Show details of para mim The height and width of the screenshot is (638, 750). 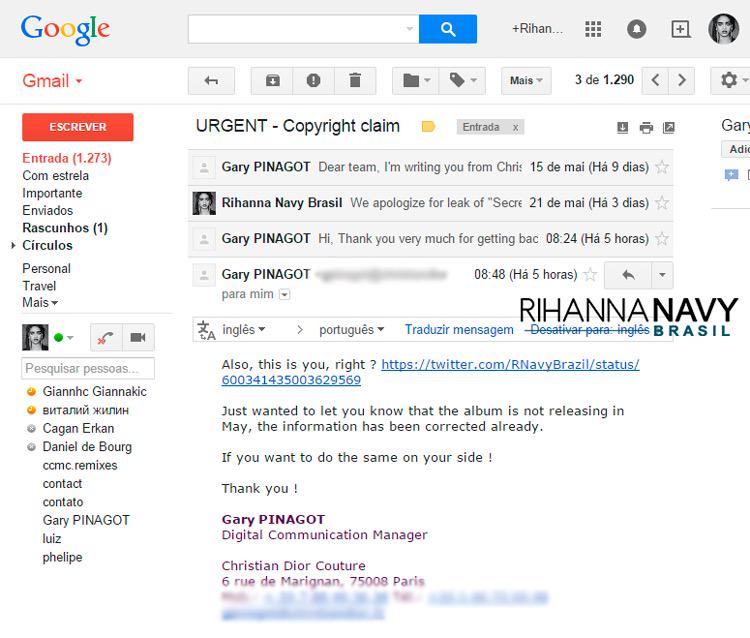coord(285,294)
